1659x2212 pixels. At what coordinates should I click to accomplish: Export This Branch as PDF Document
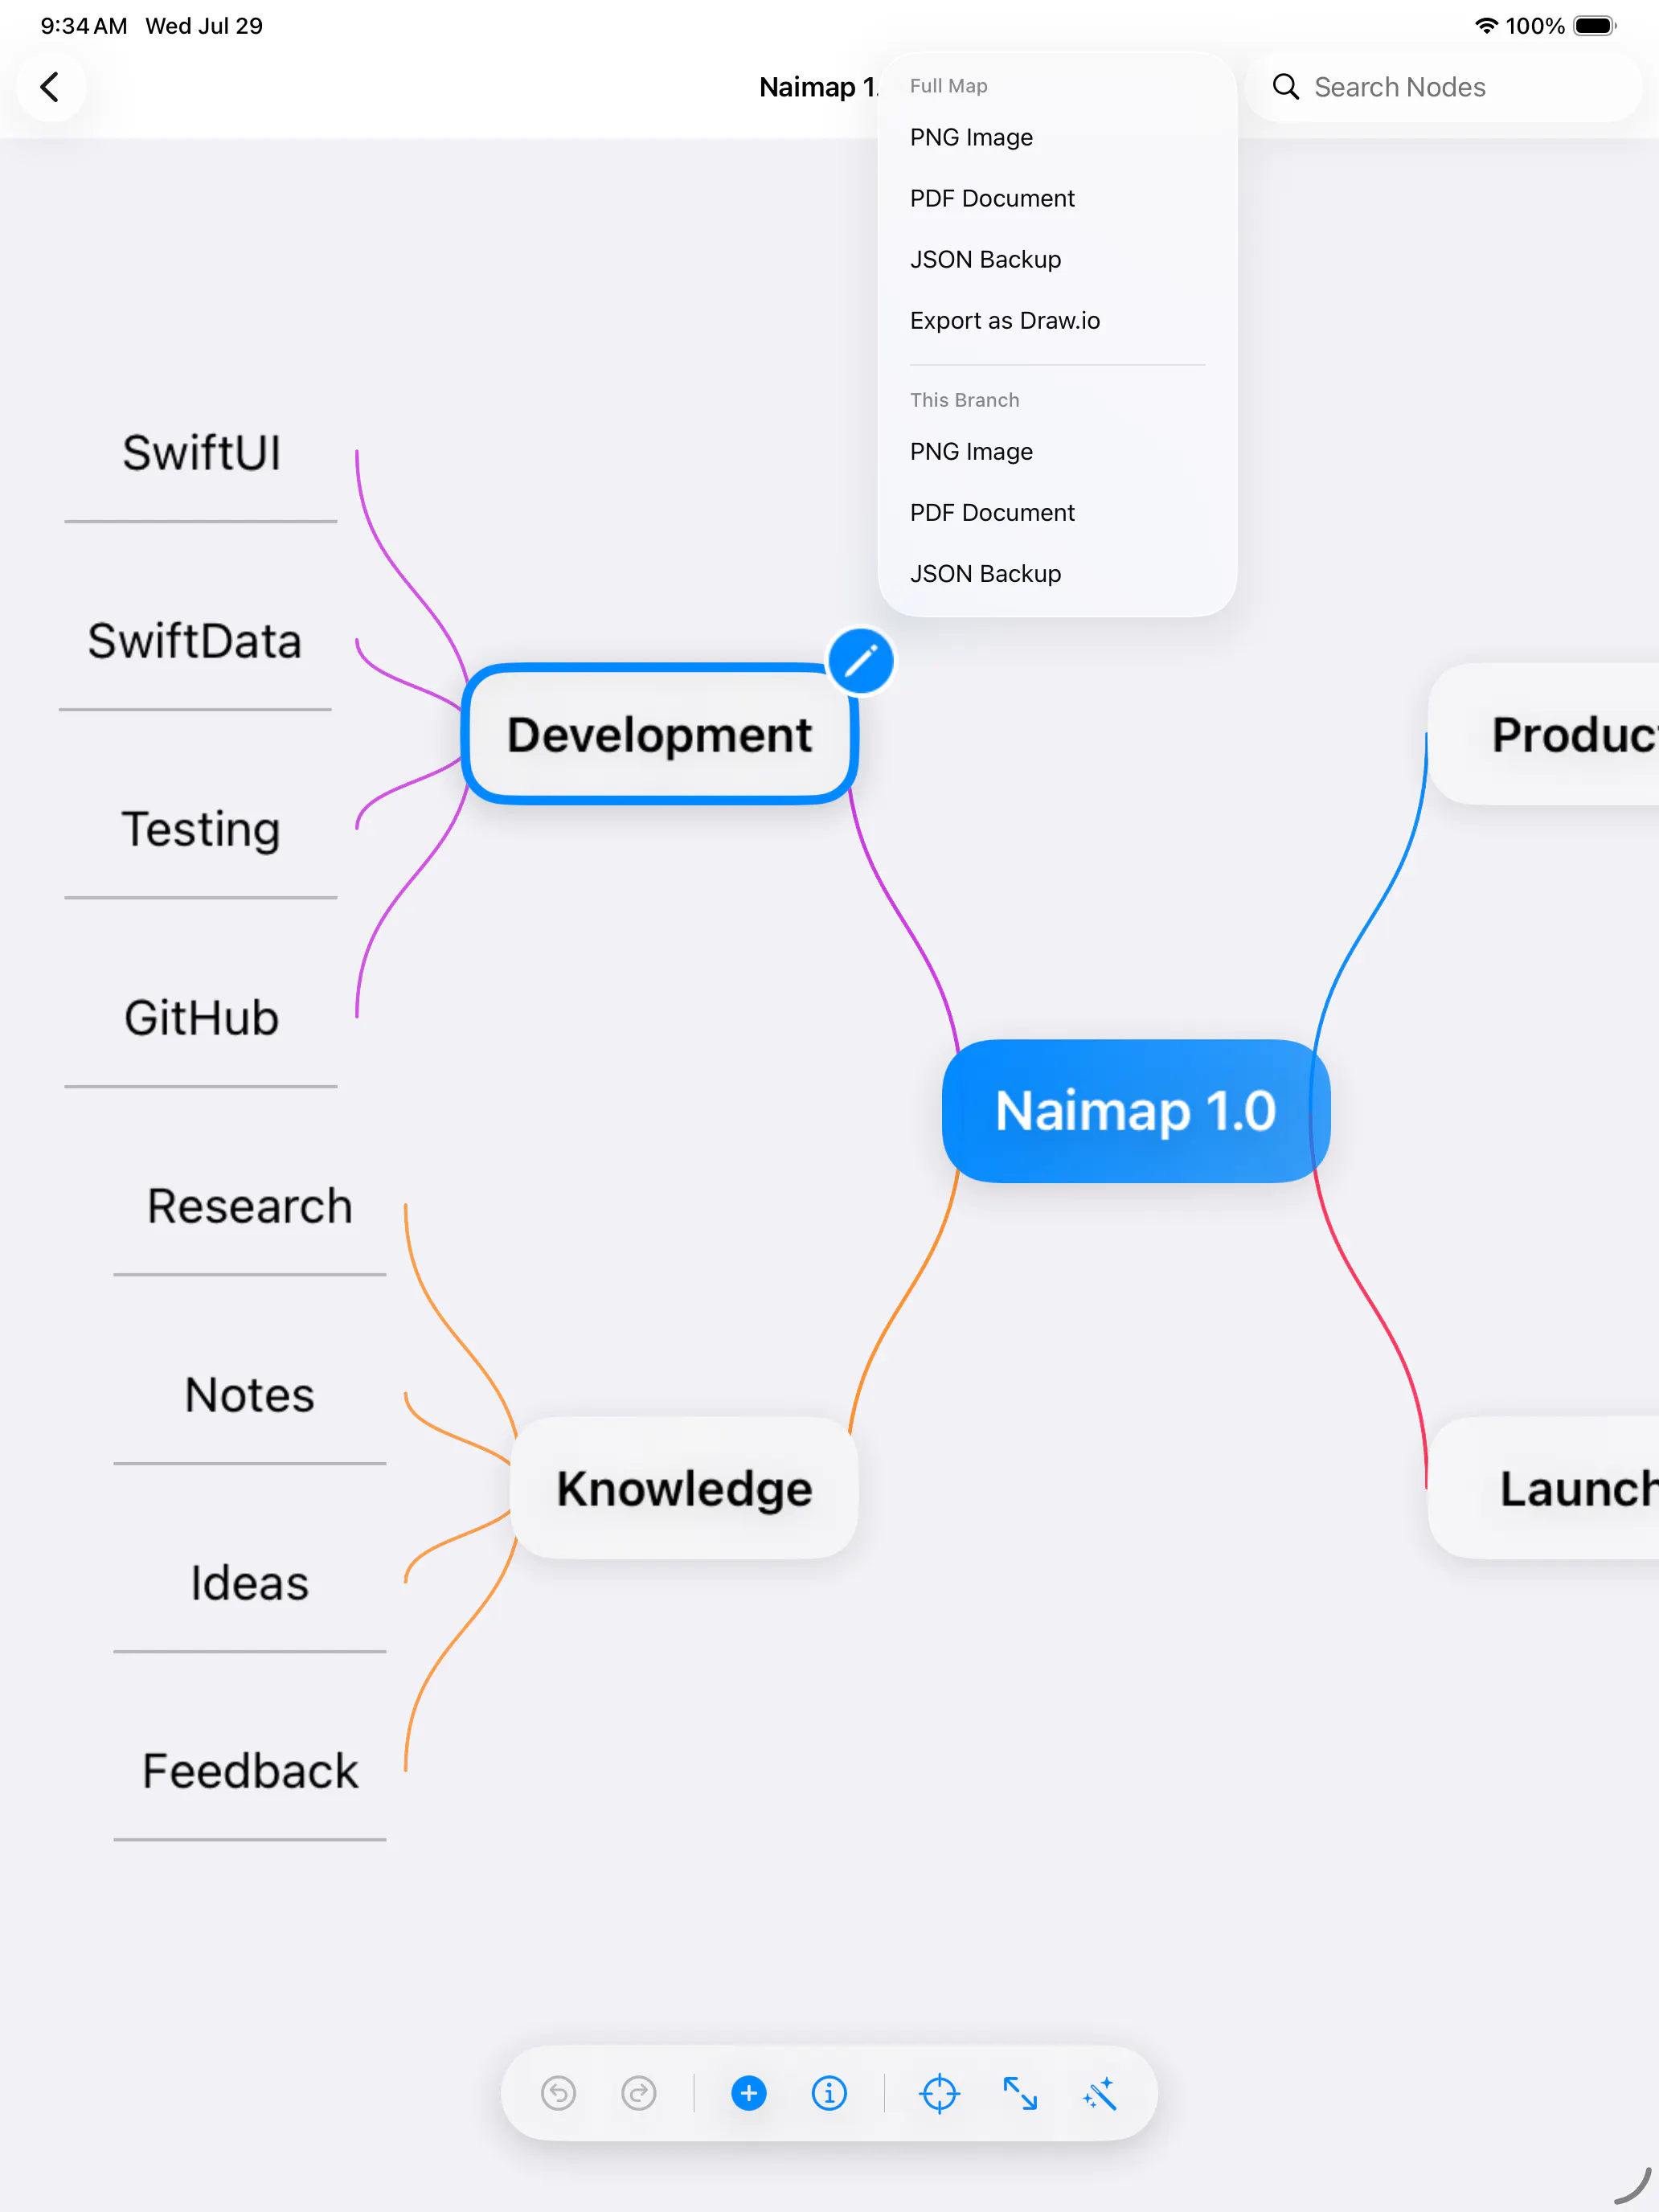tap(1057, 512)
